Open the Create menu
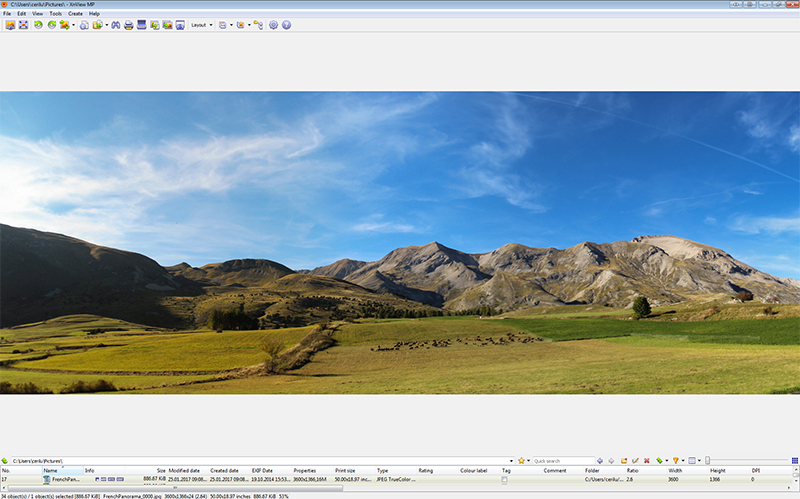The width and height of the screenshot is (800, 499). point(75,13)
